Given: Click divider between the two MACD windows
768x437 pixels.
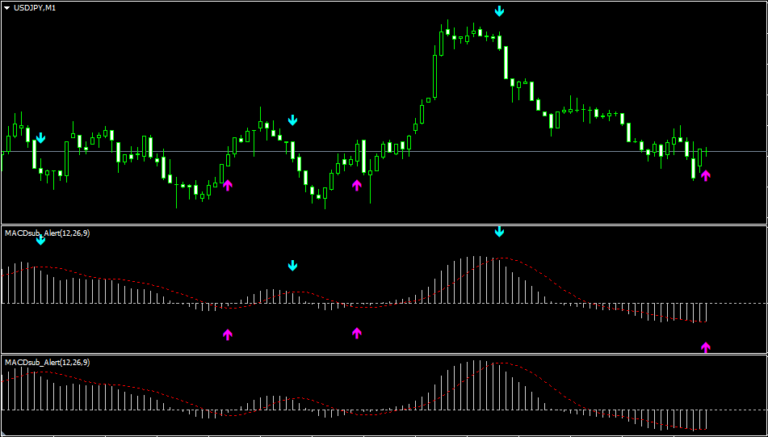Looking at the screenshot, I should point(384,354).
